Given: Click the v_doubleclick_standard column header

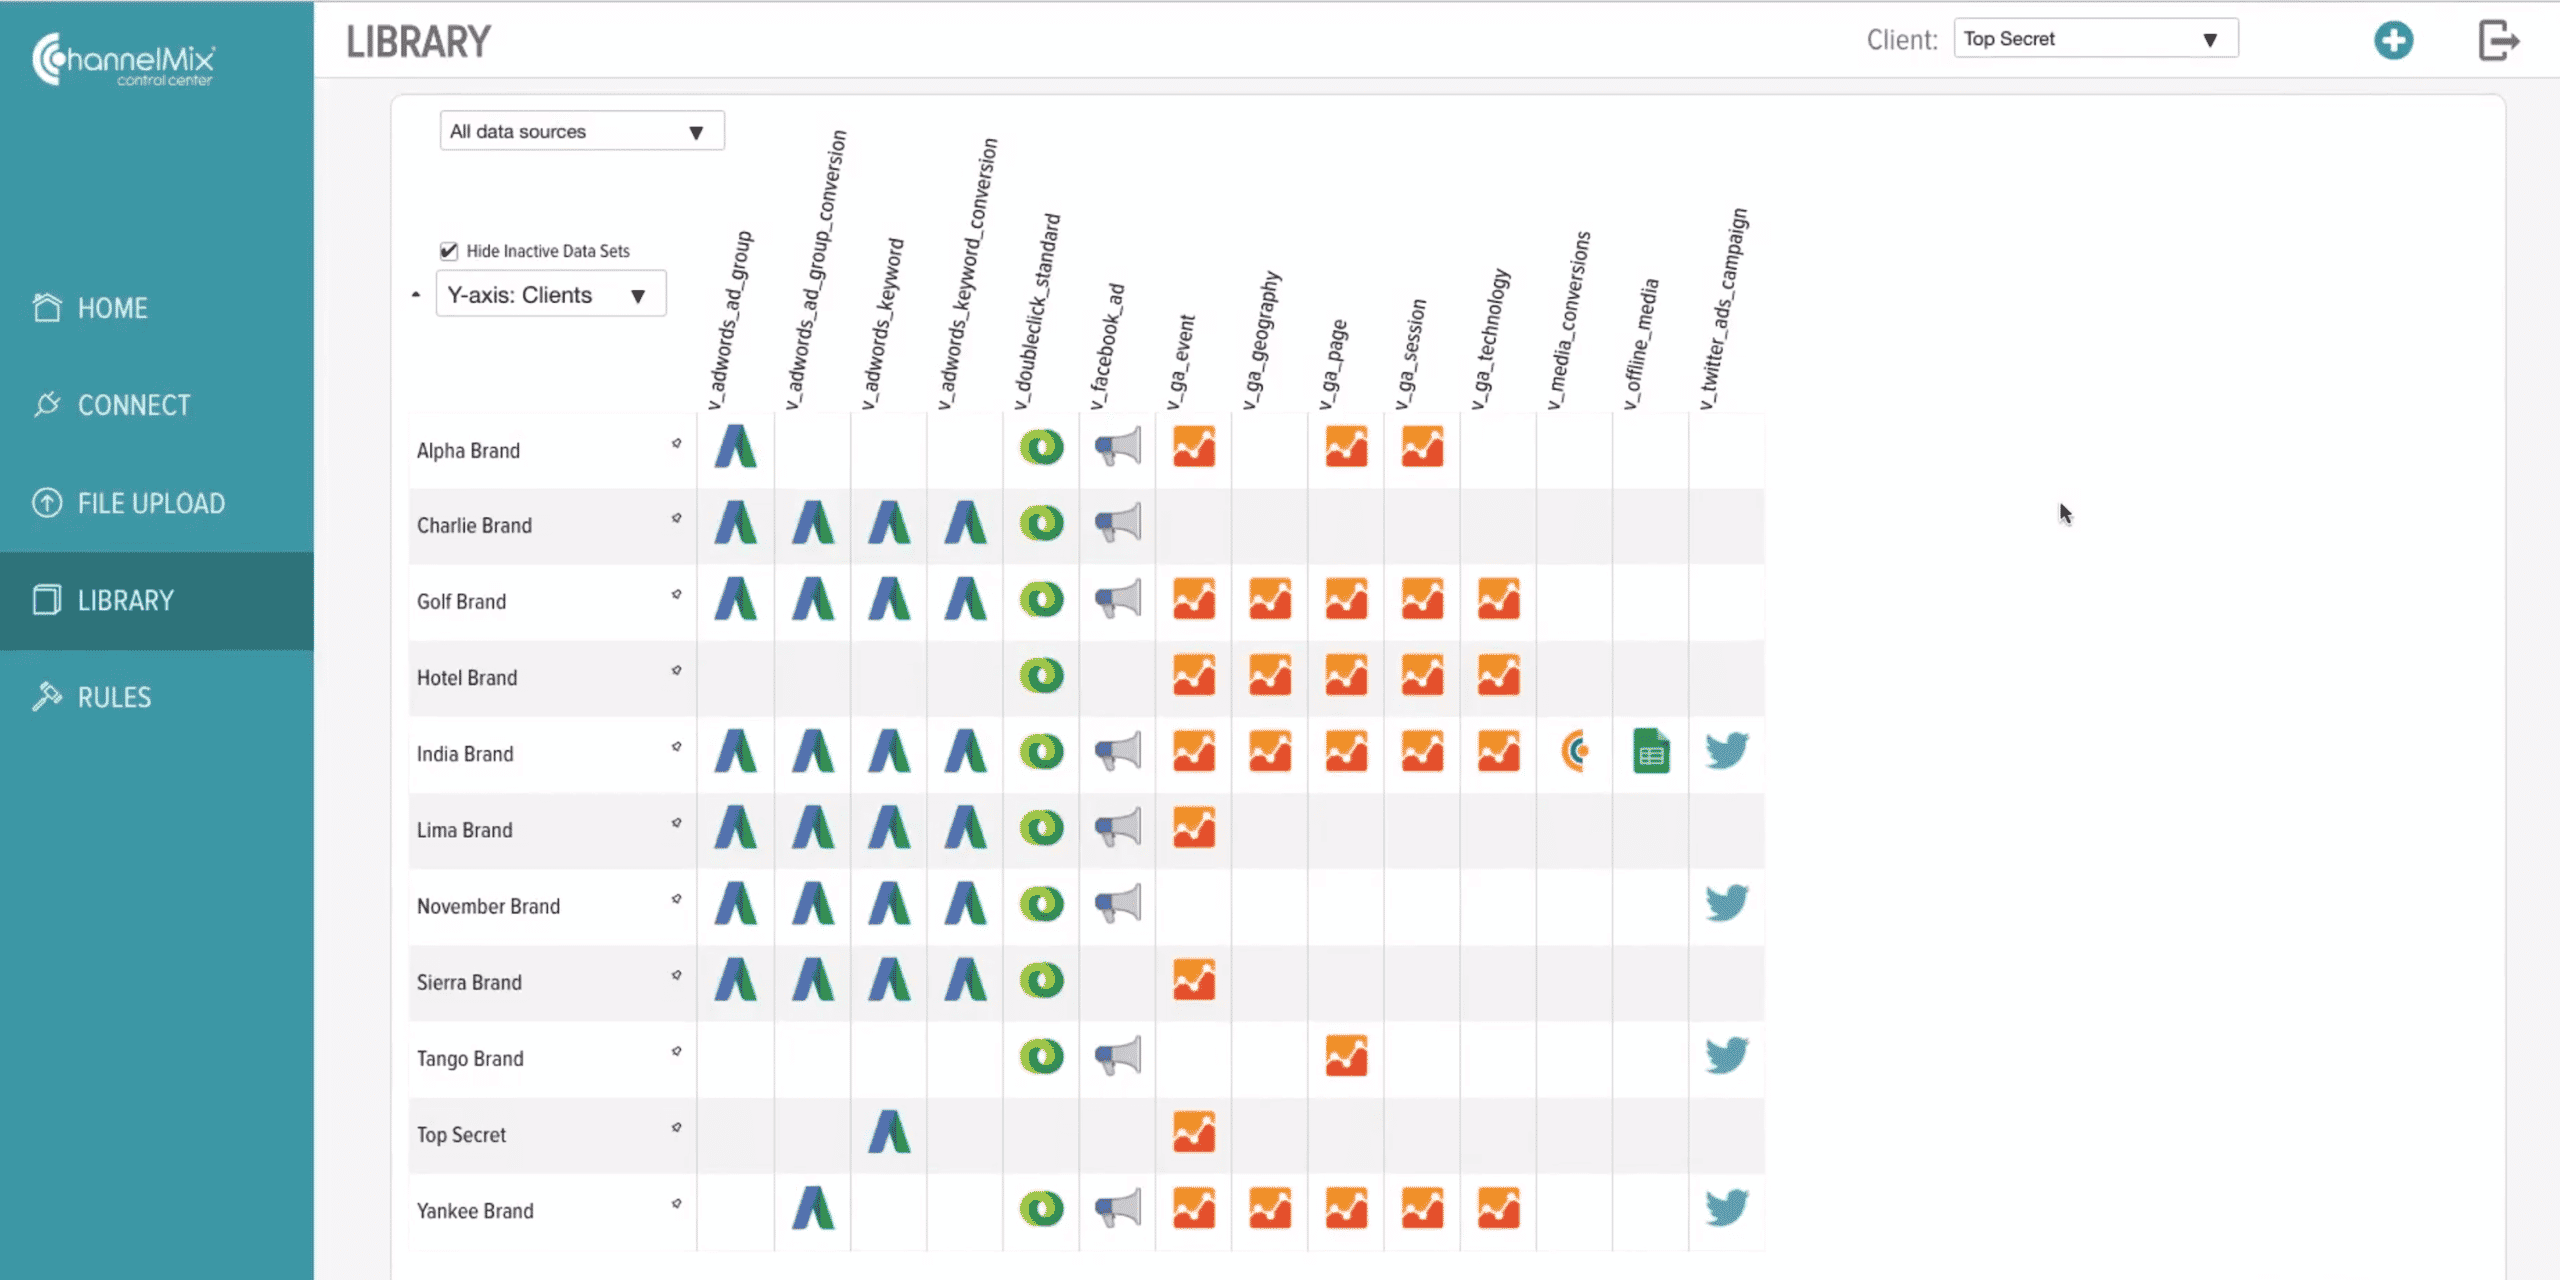Looking at the screenshot, I should pyautogui.click(x=1037, y=311).
